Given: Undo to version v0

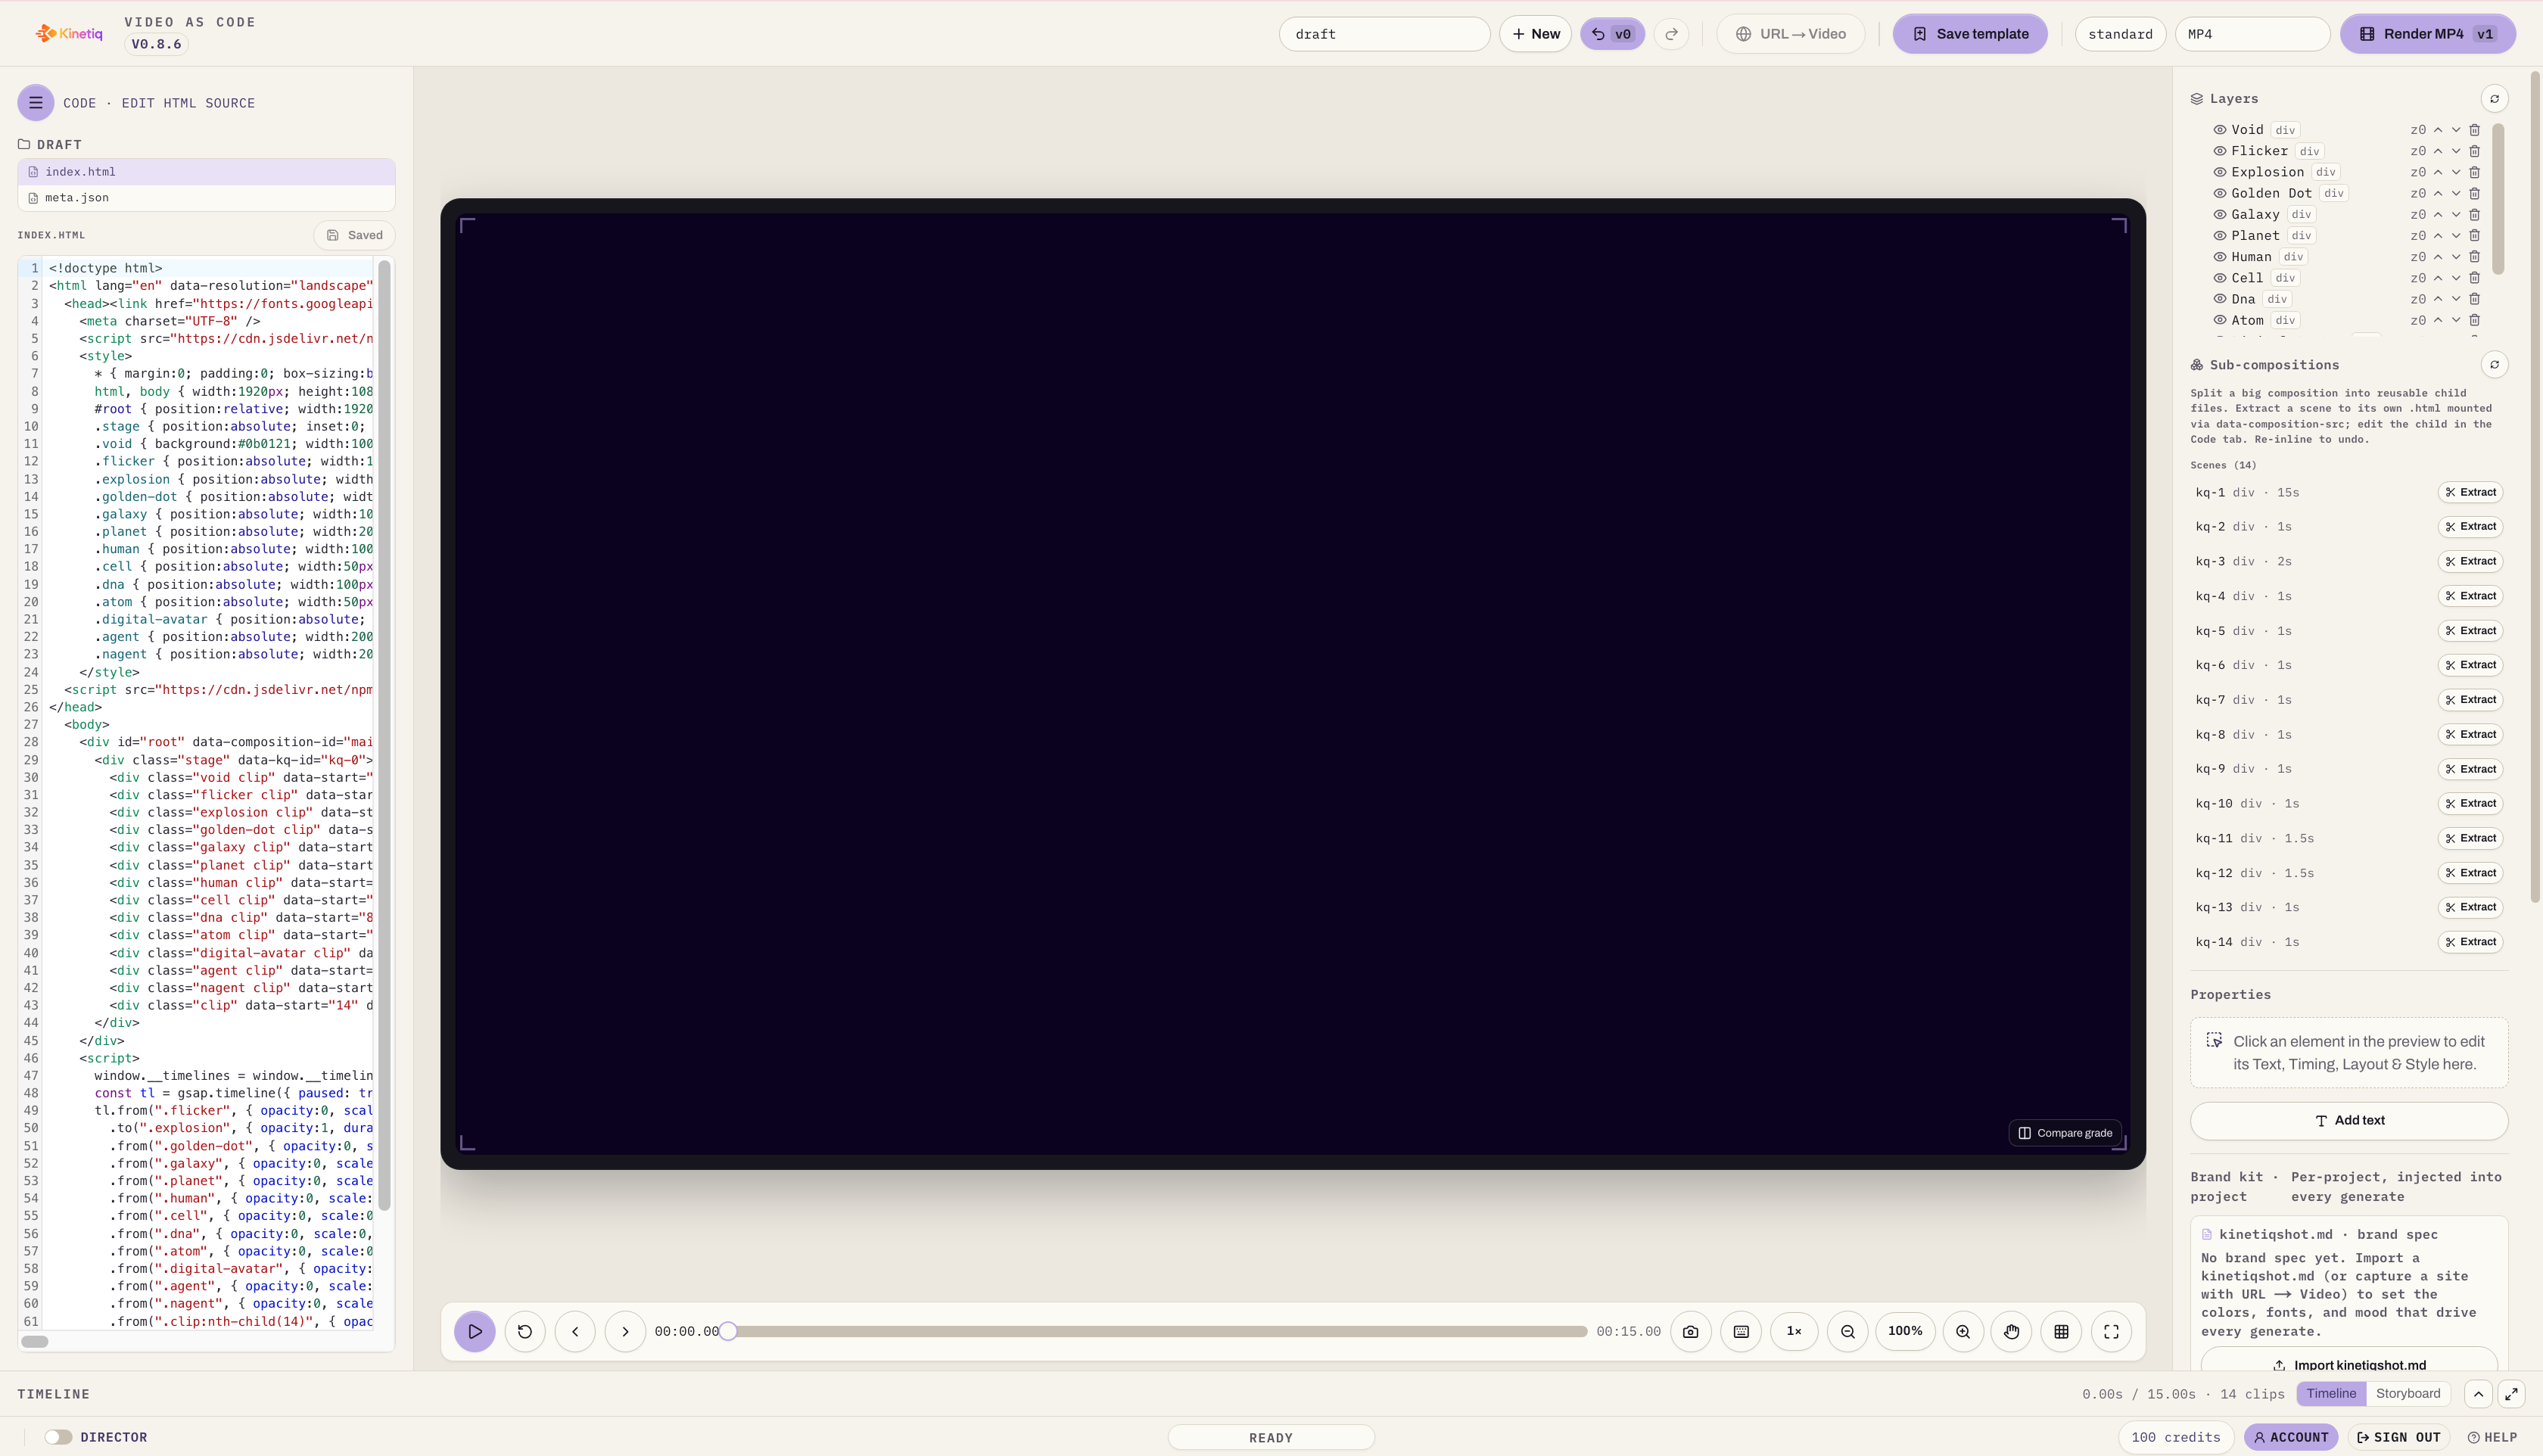Looking at the screenshot, I should [1611, 34].
